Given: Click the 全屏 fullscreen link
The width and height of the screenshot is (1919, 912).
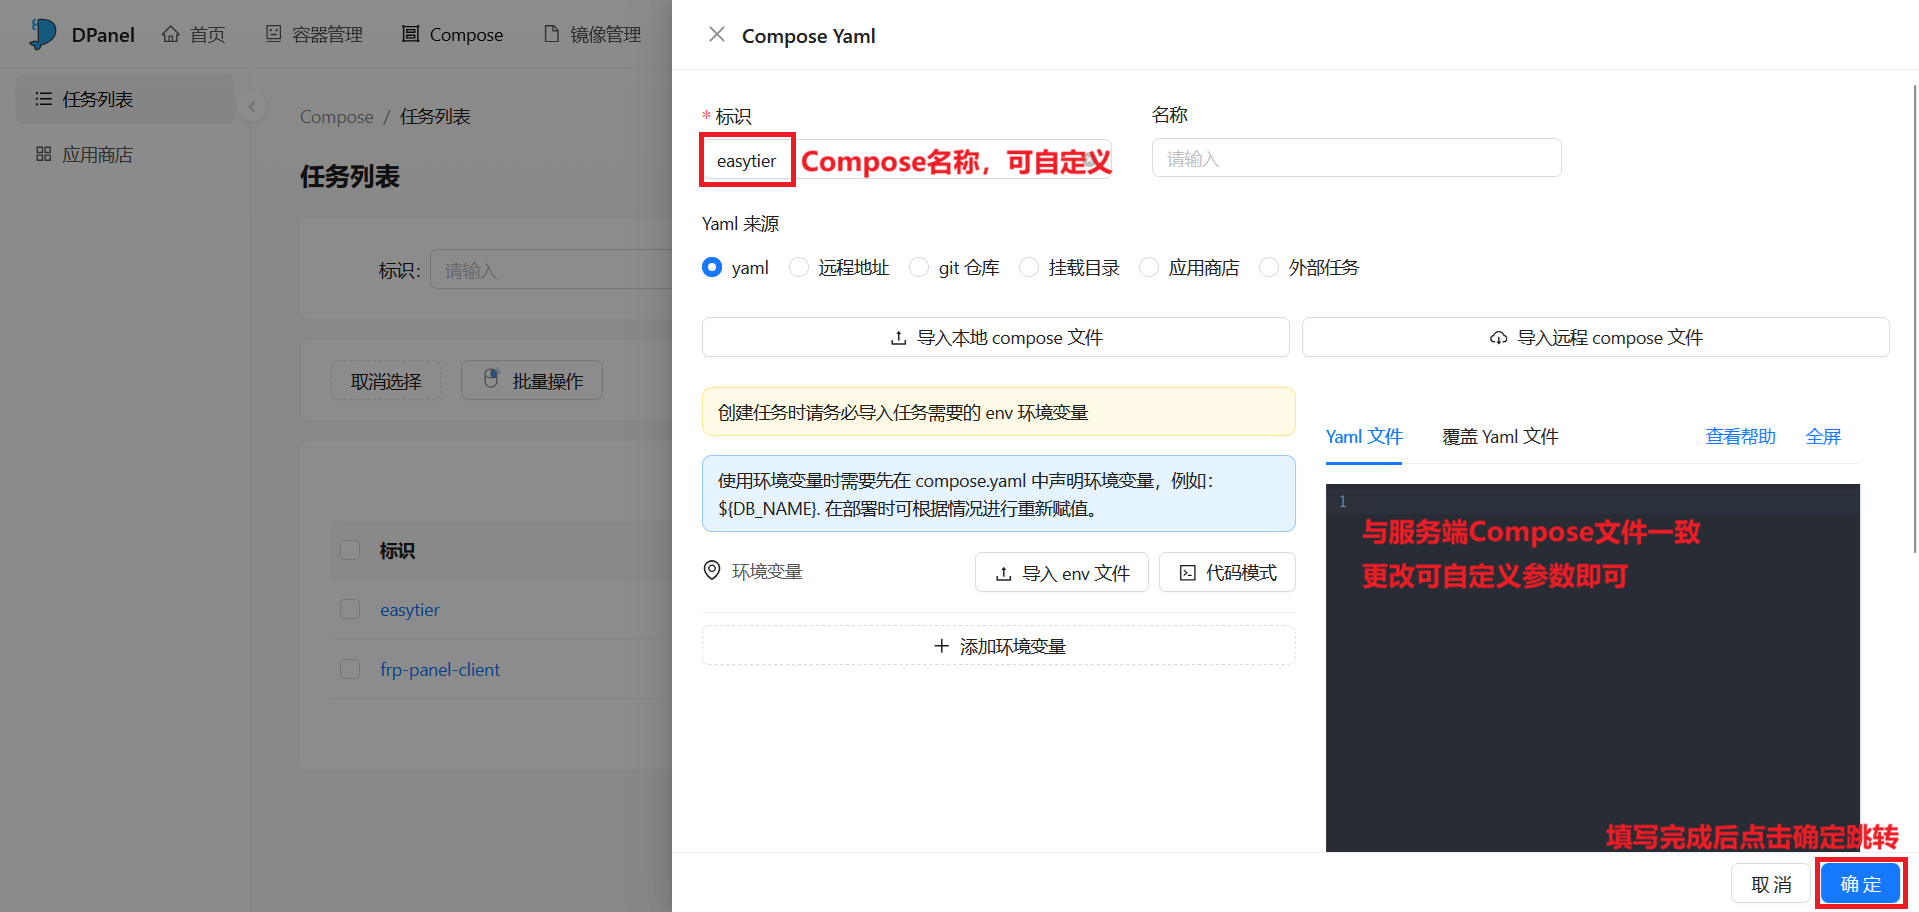Looking at the screenshot, I should [x=1823, y=437].
